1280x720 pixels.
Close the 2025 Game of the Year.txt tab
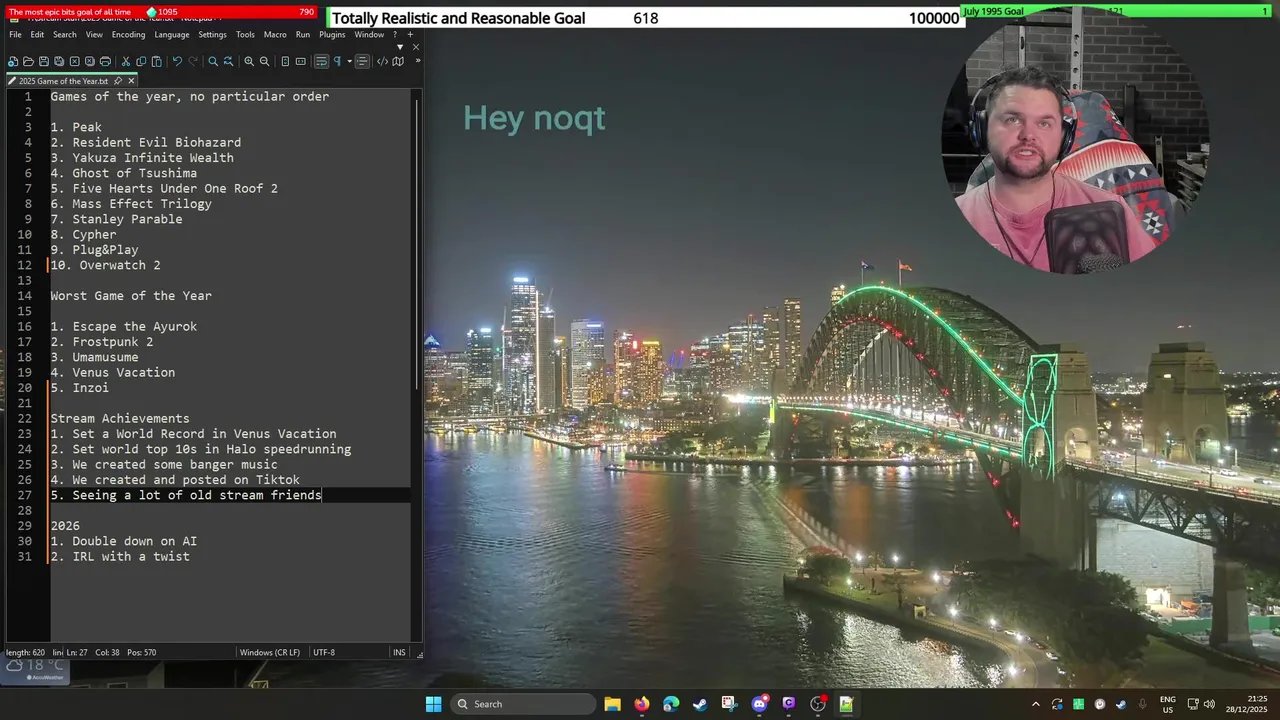[131, 81]
